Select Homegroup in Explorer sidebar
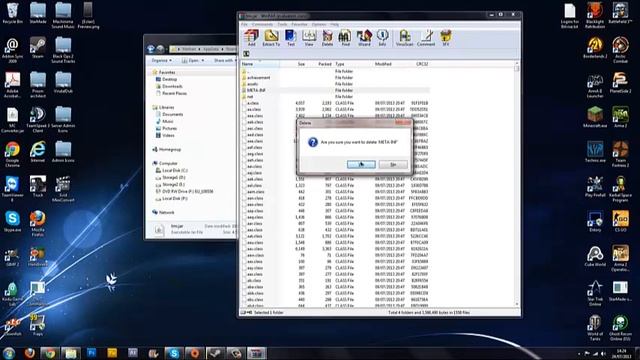The height and width of the screenshot is (360, 640). (x=167, y=149)
